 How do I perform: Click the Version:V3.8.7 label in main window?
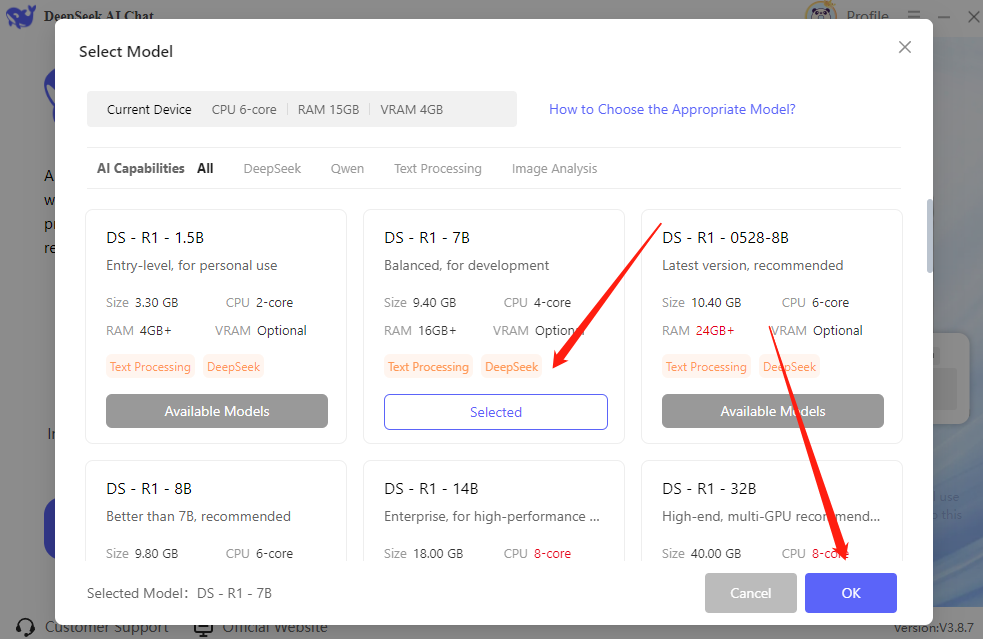[x=933, y=628]
